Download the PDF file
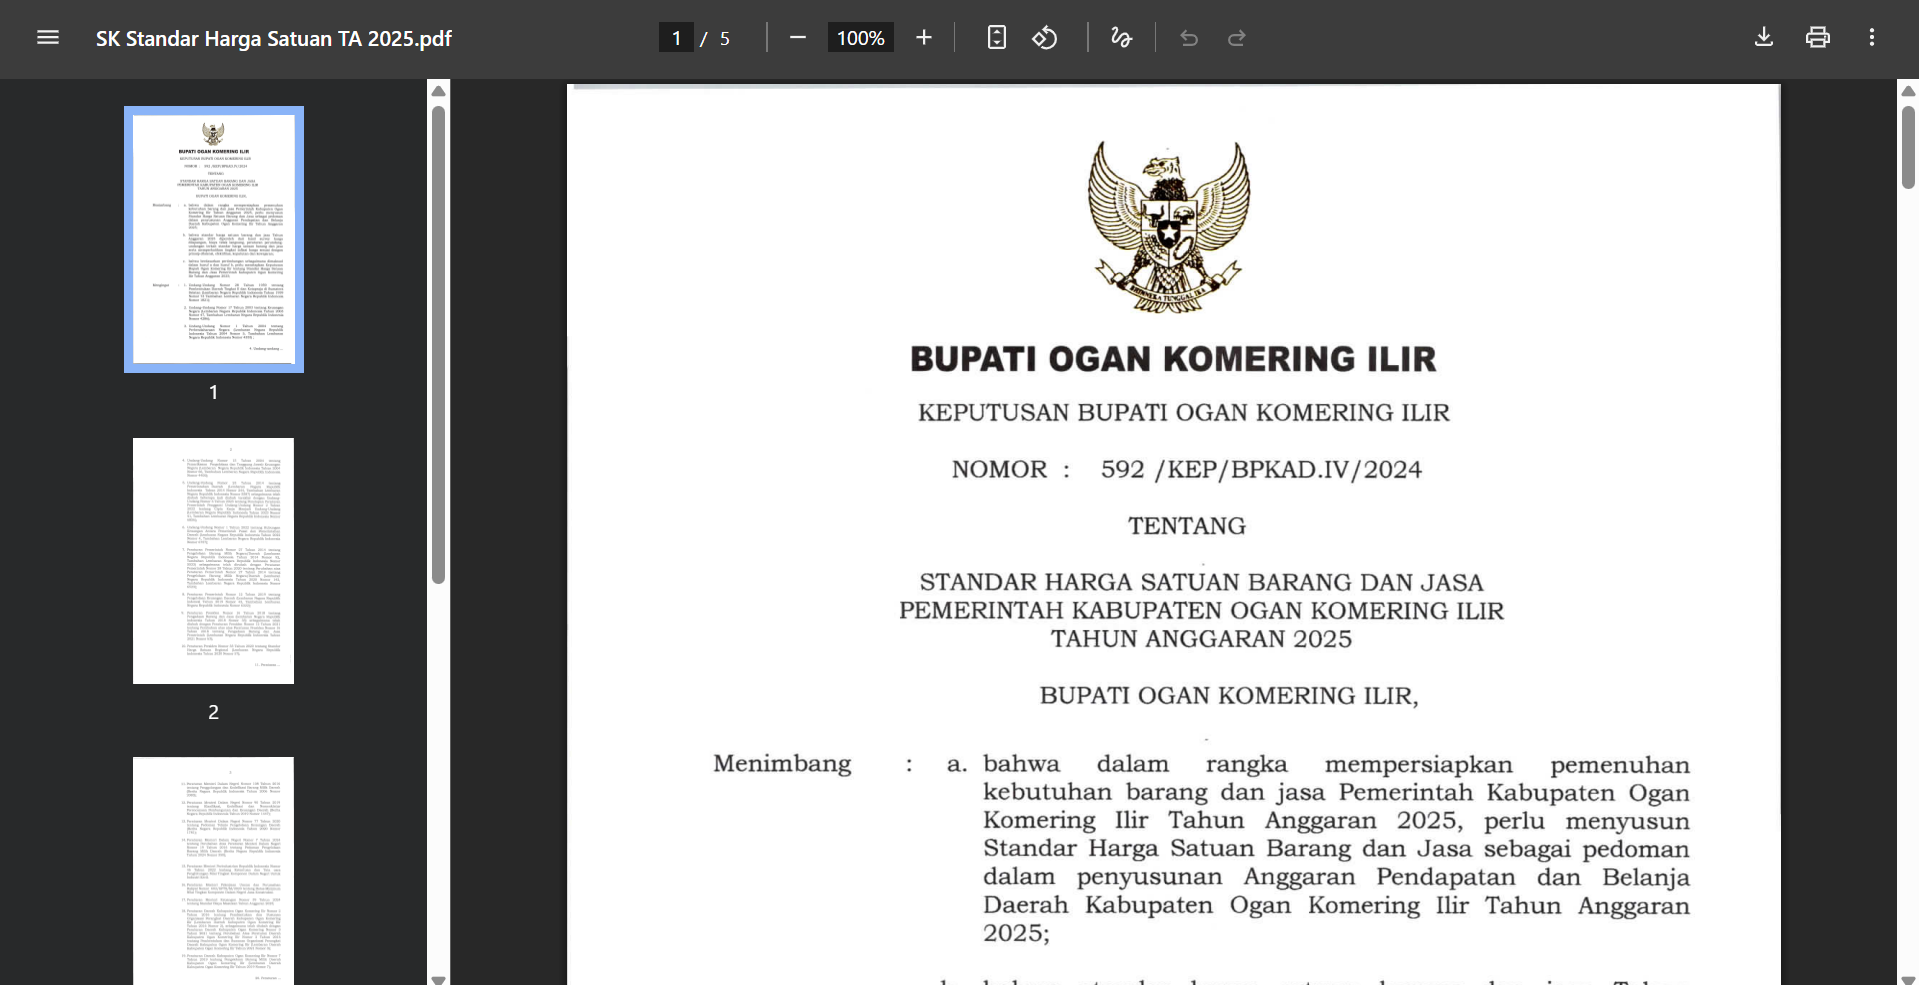Image resolution: width=1919 pixels, height=985 pixels. 1764,38
